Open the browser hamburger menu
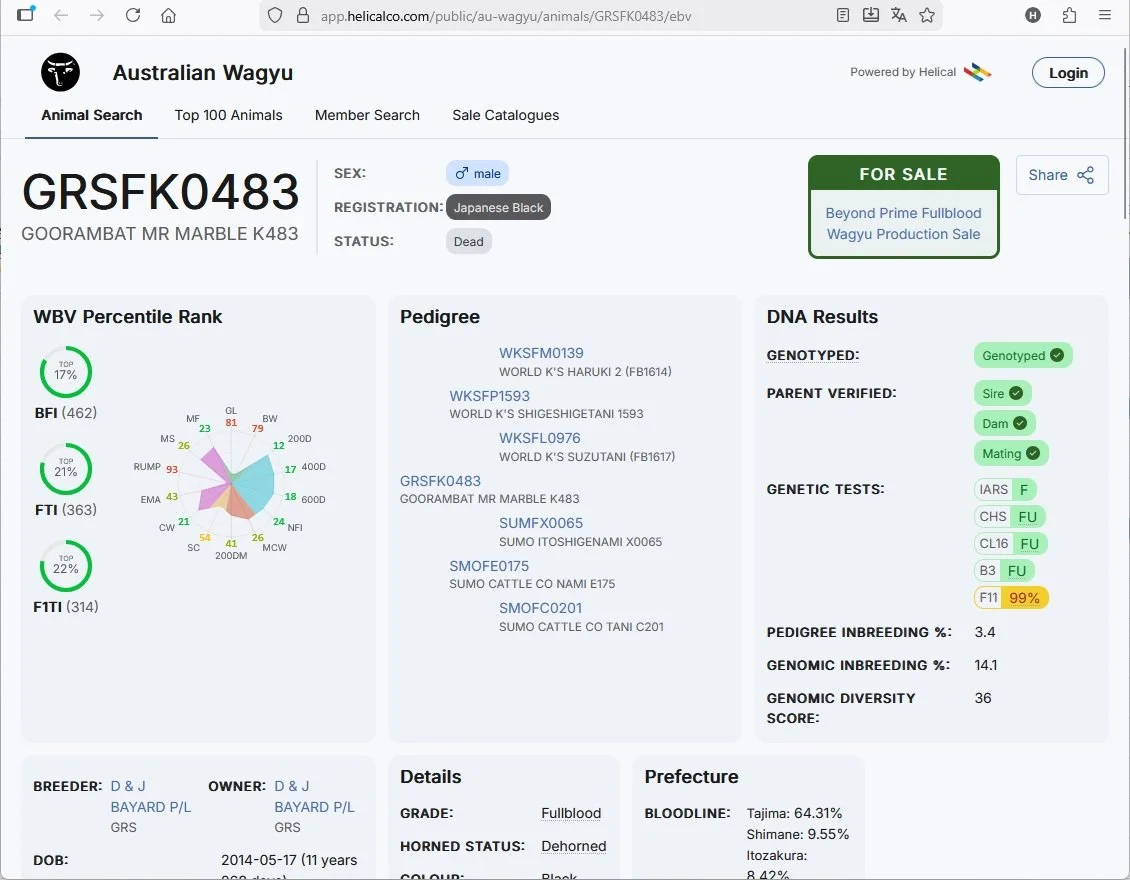 [1105, 15]
